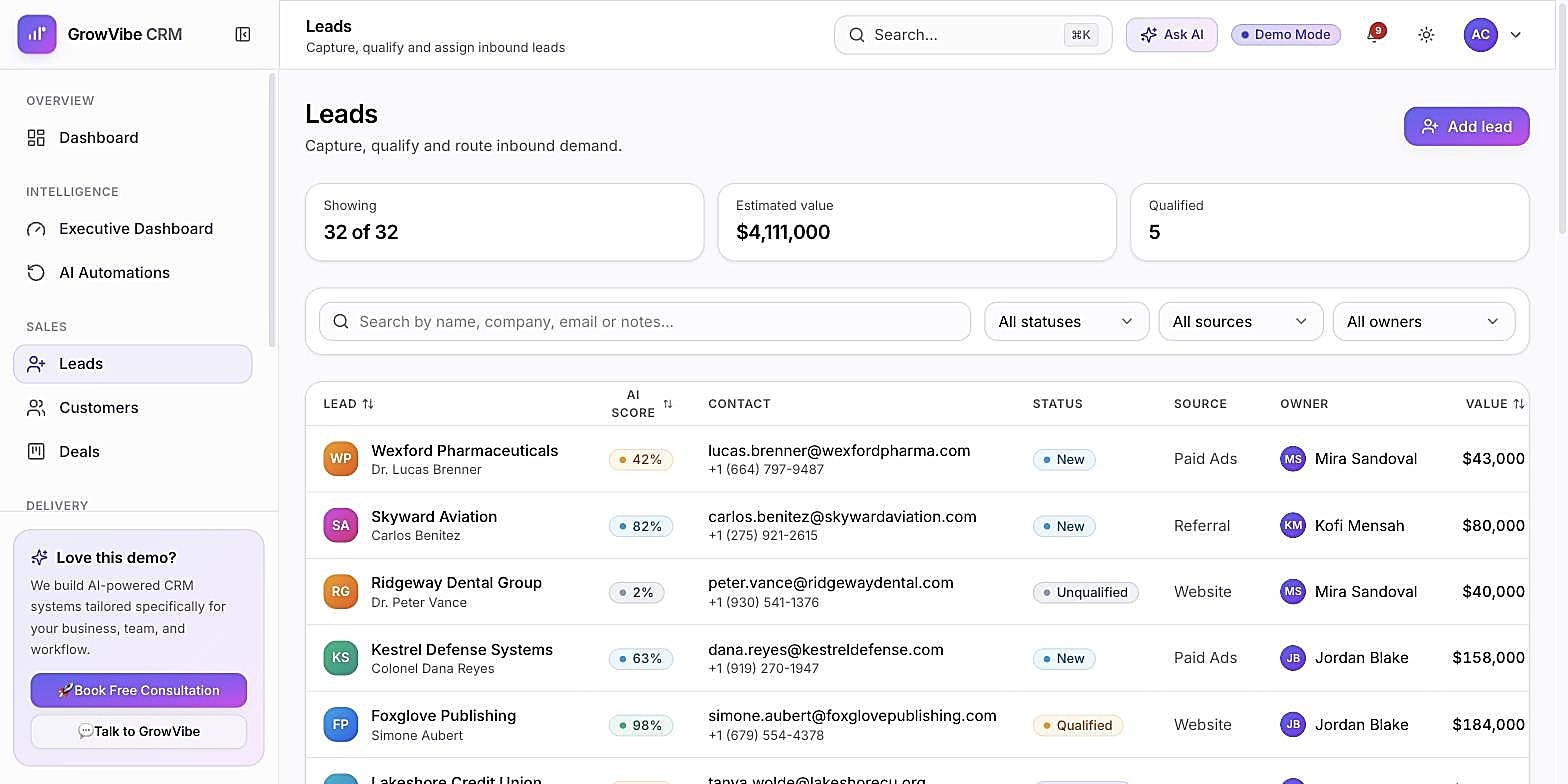Open Dashboard in sidebar
1568x784 pixels.
click(x=133, y=138)
